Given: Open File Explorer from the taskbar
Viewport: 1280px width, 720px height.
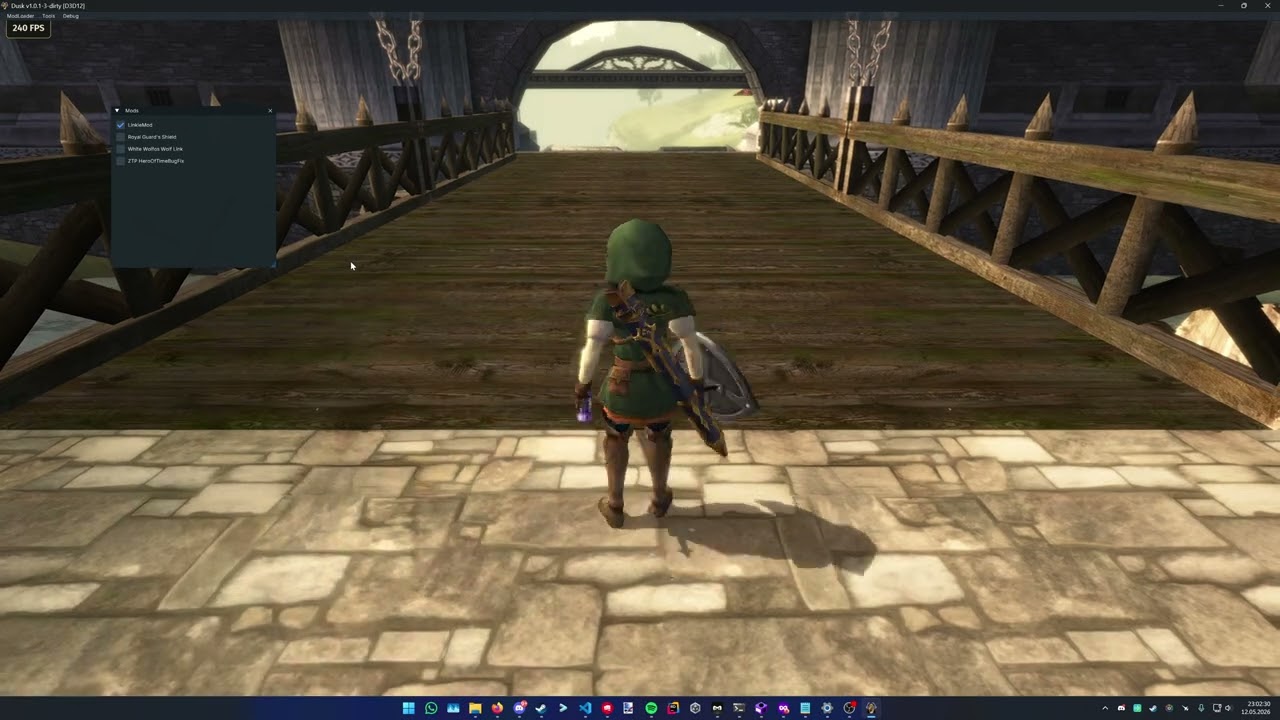Looking at the screenshot, I should coord(475,708).
